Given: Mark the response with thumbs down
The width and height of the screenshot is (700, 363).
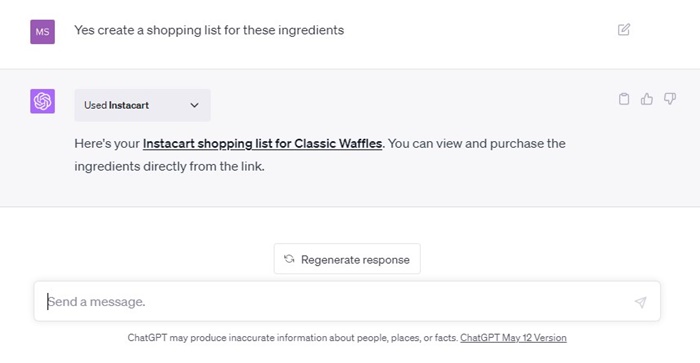Looking at the screenshot, I should 670,99.
